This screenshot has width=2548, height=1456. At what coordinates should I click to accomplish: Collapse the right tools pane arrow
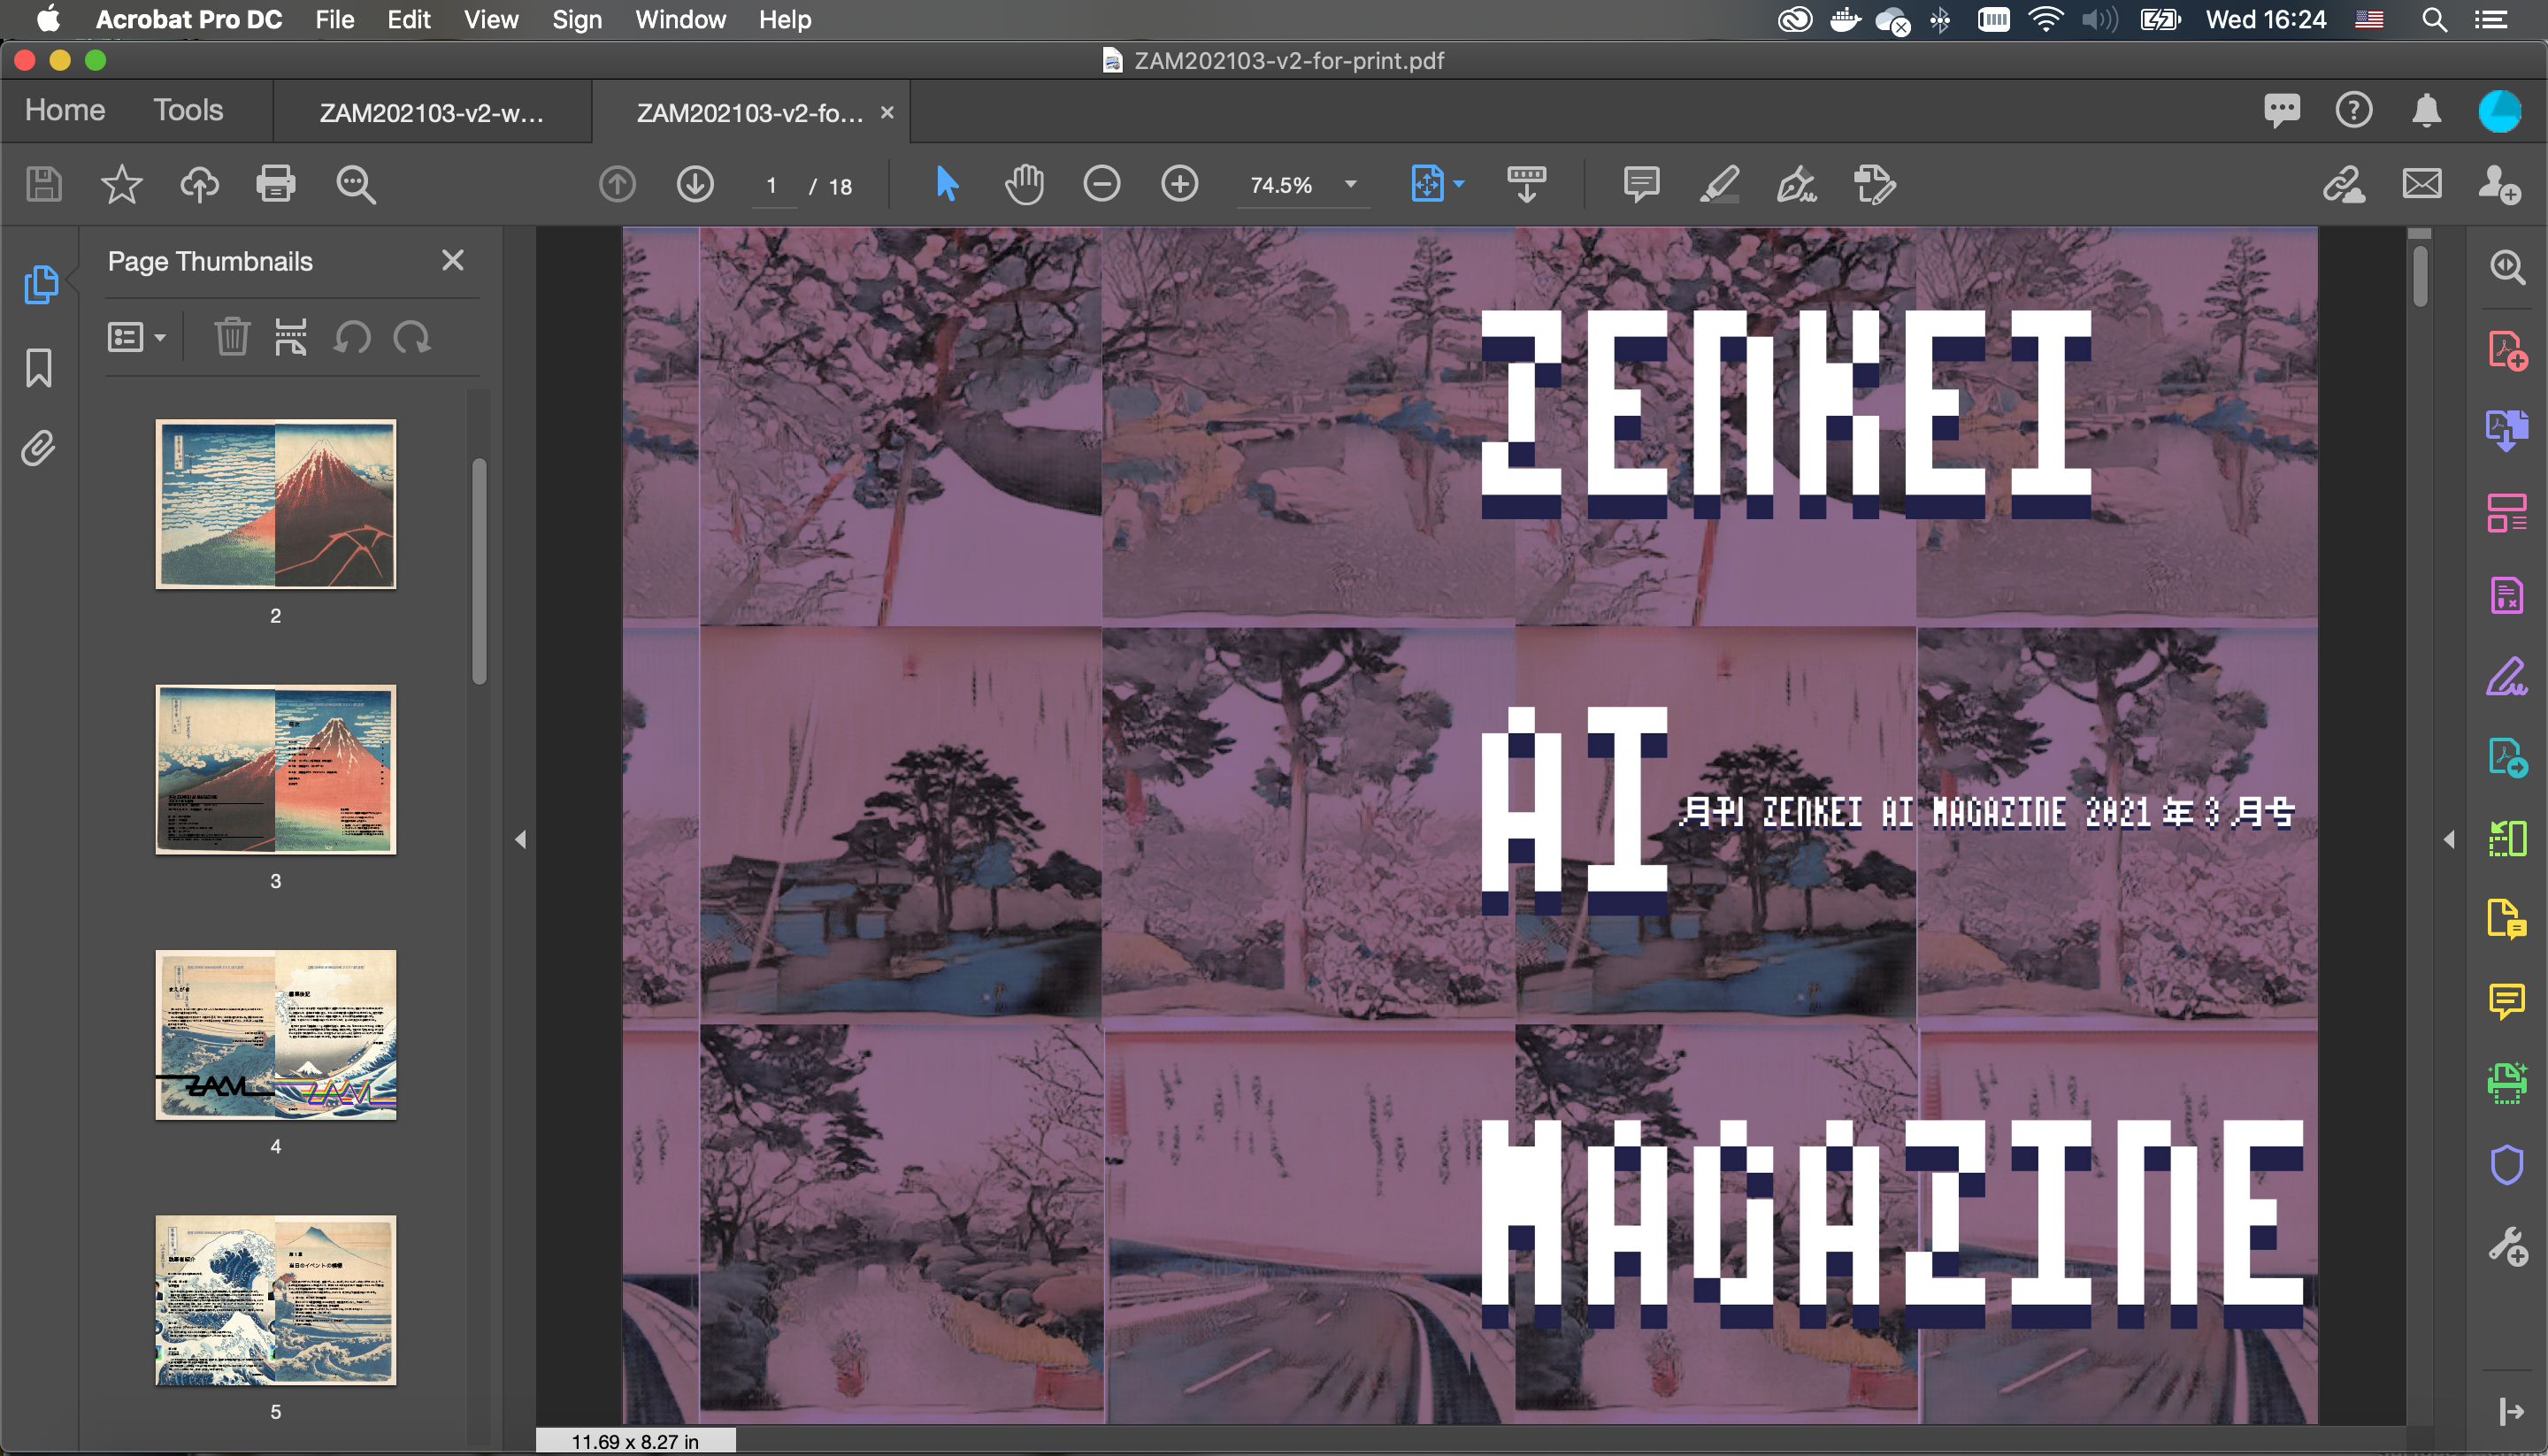[x=2449, y=840]
